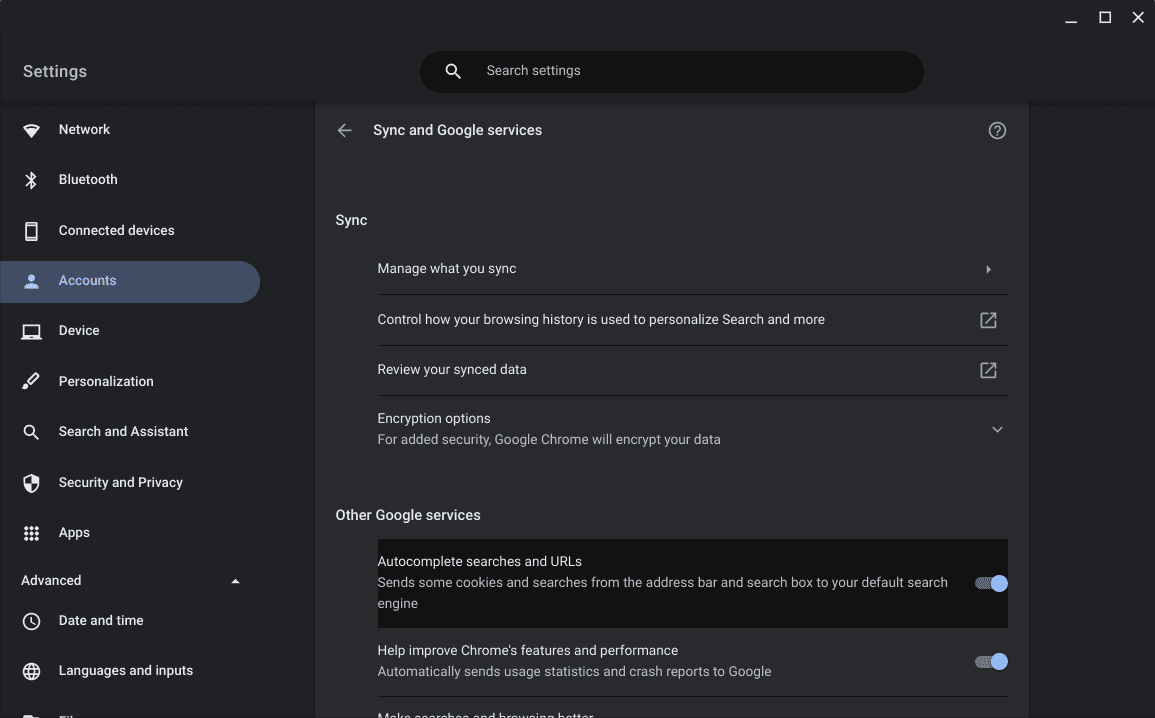1155x718 pixels.
Task: Click the Apps grid icon
Action: tap(31, 533)
